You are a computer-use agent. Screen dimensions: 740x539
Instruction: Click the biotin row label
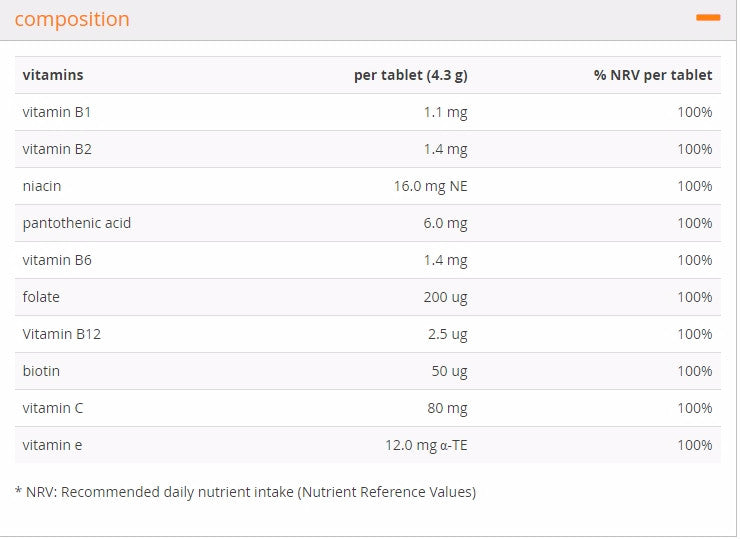42,371
